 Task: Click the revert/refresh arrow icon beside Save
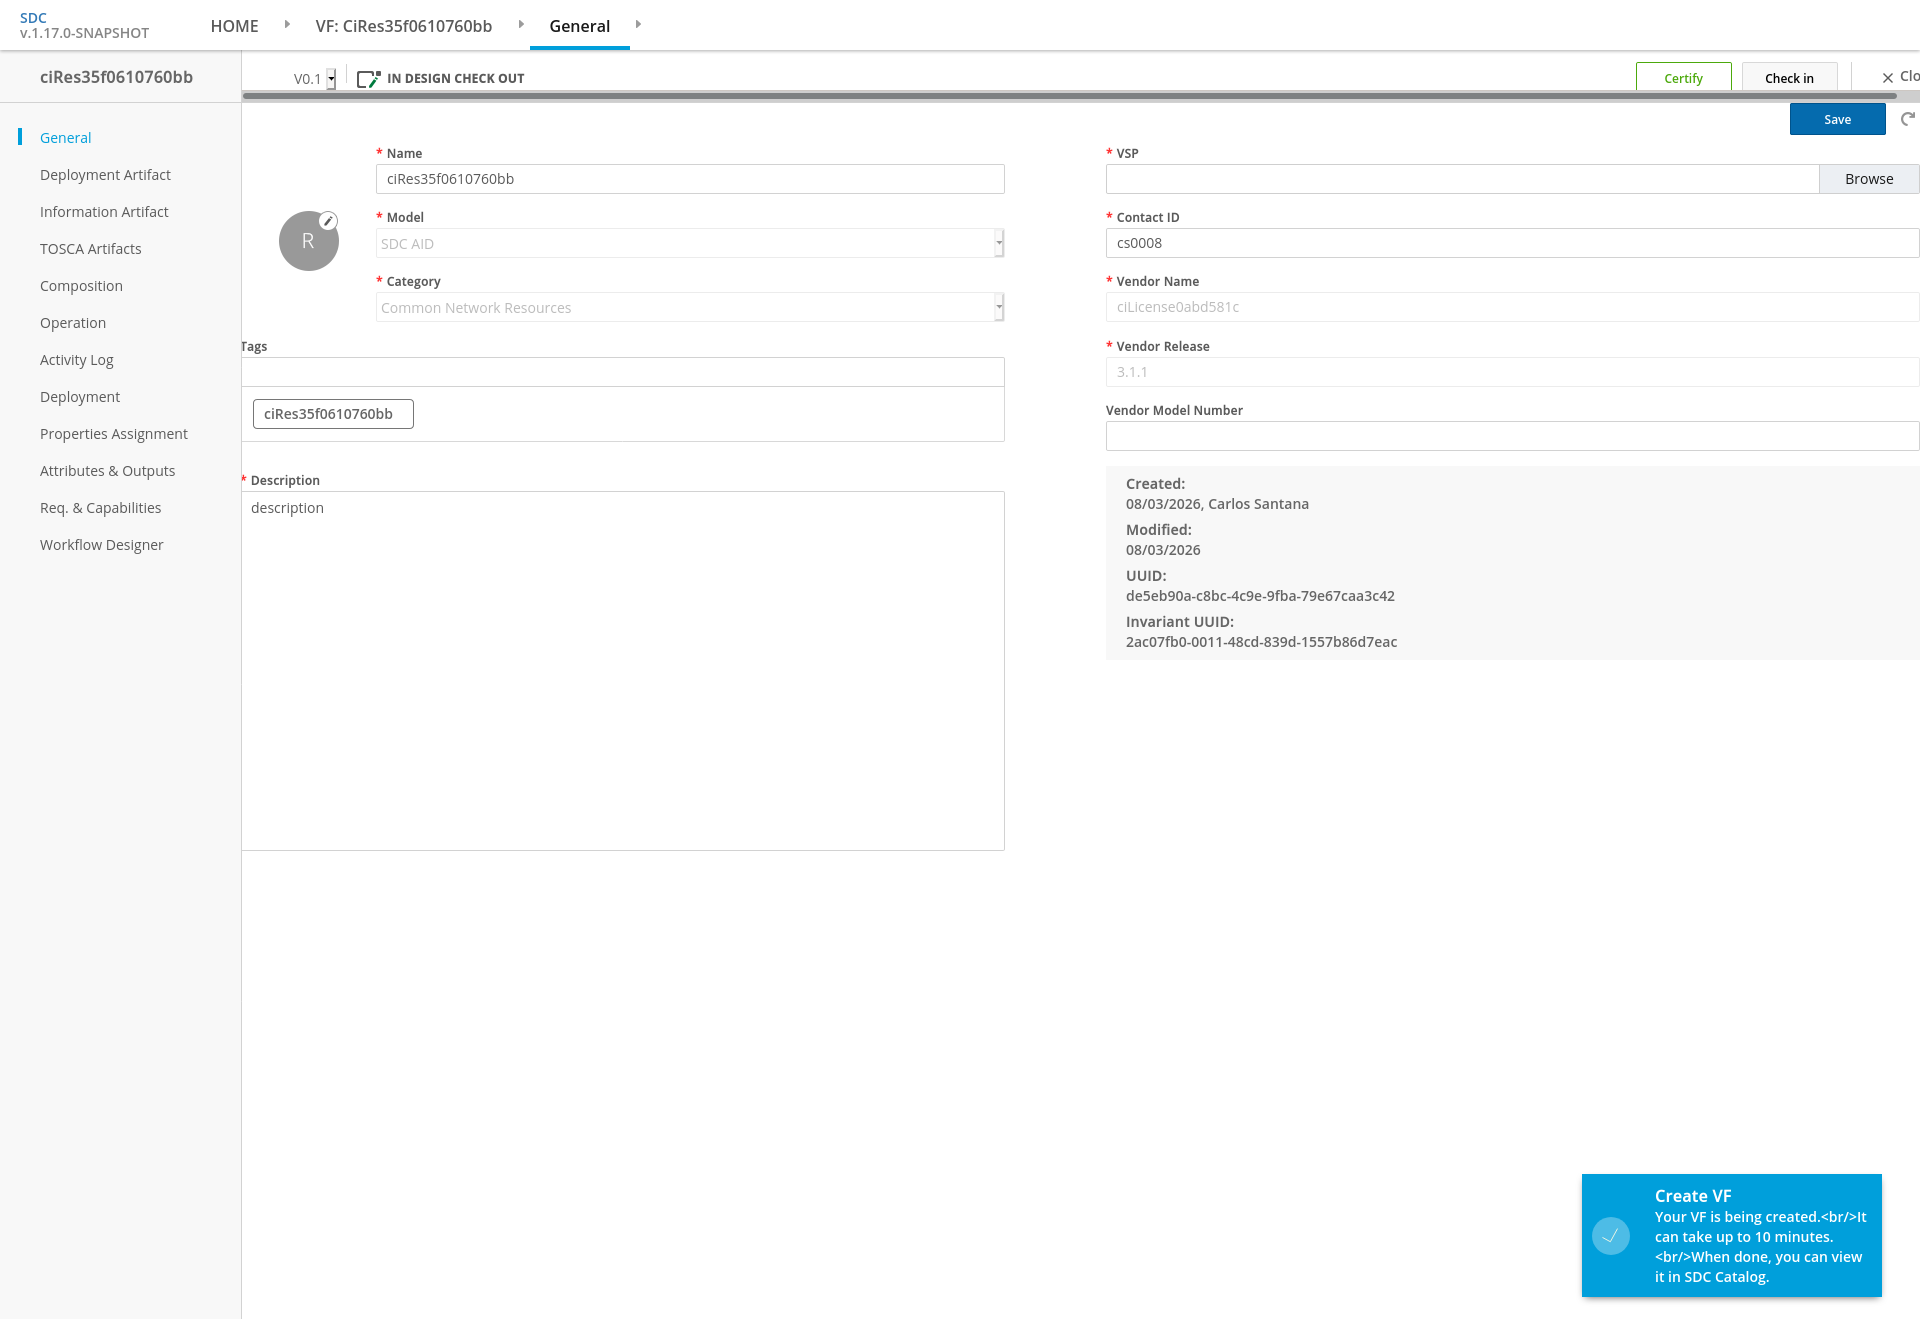tap(1908, 119)
